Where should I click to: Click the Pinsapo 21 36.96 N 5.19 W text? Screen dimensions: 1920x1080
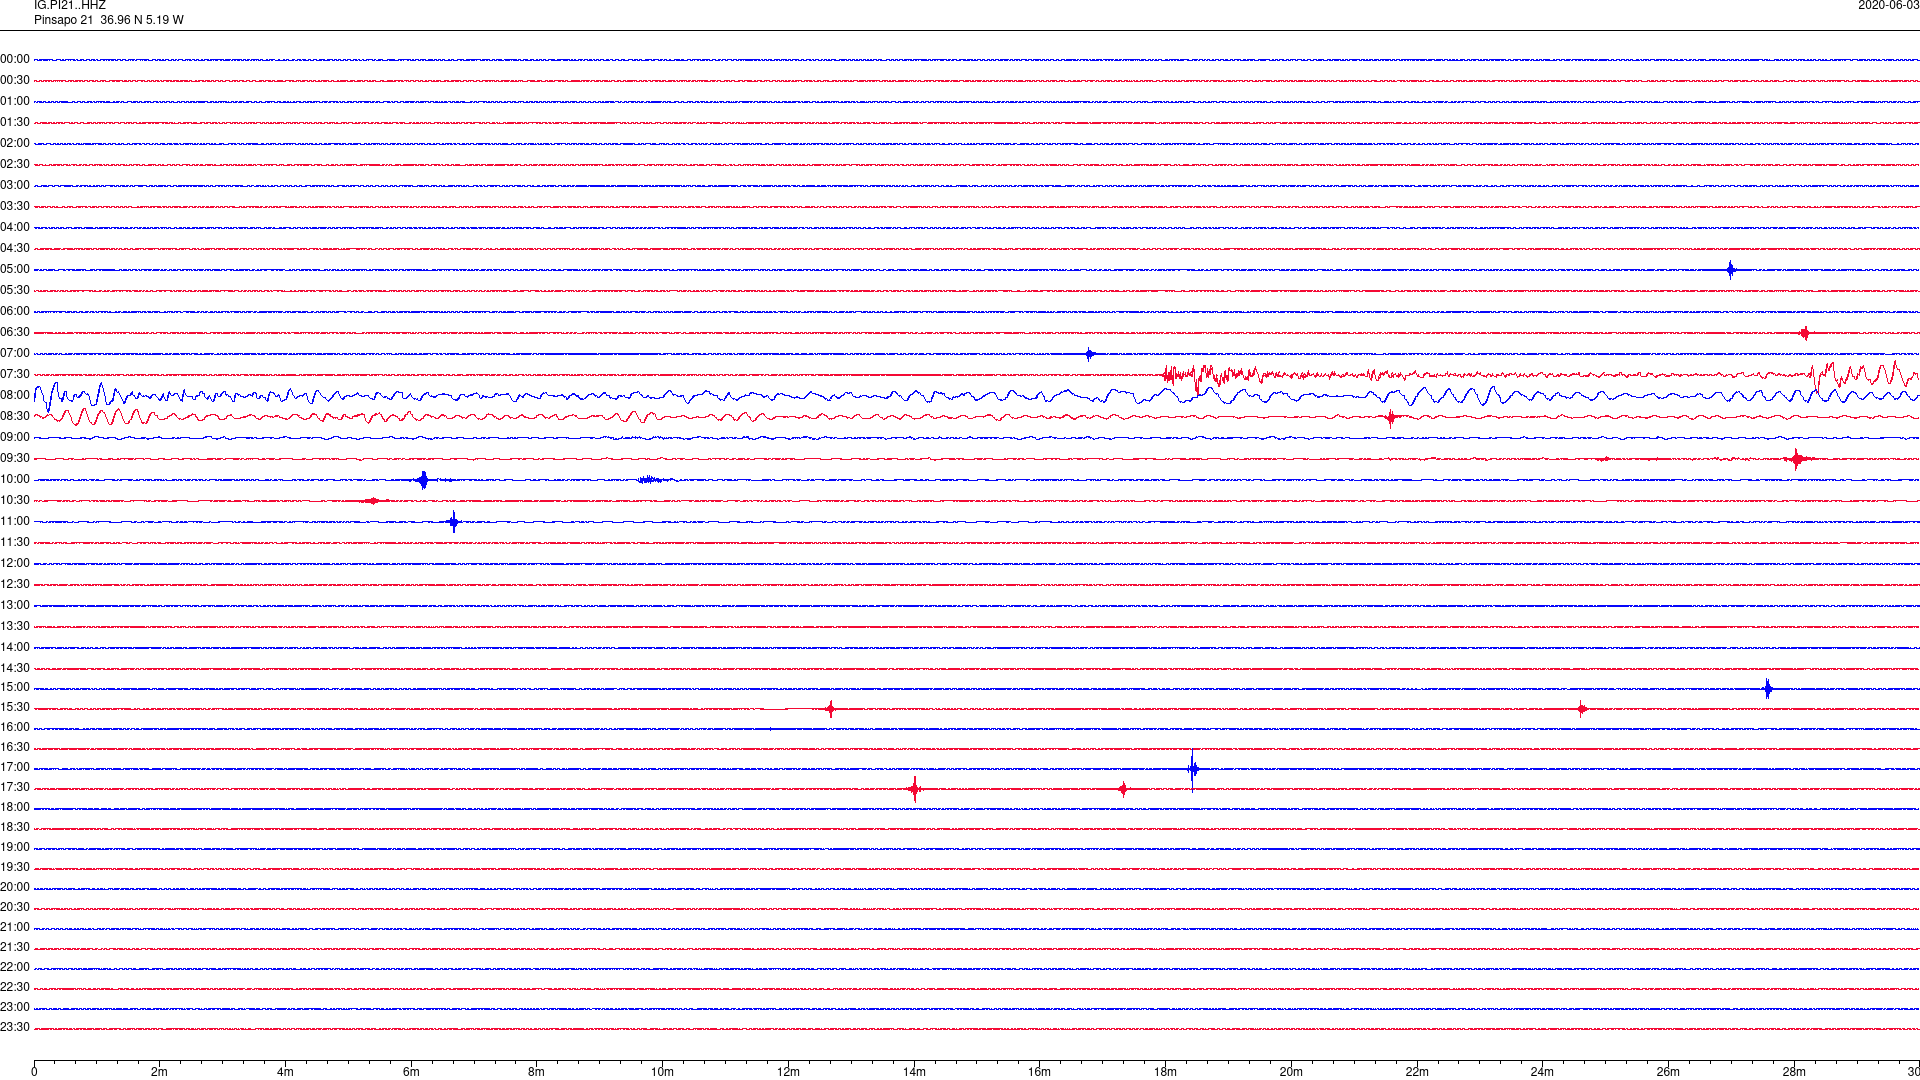[x=109, y=20]
